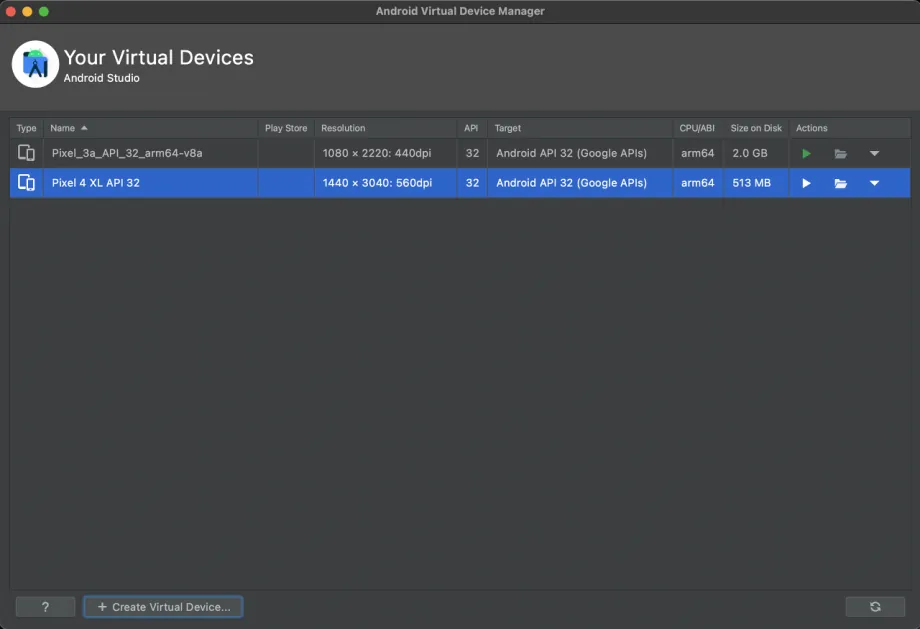Sort by the Resolution column header
This screenshot has width=920, height=629.
click(385, 128)
